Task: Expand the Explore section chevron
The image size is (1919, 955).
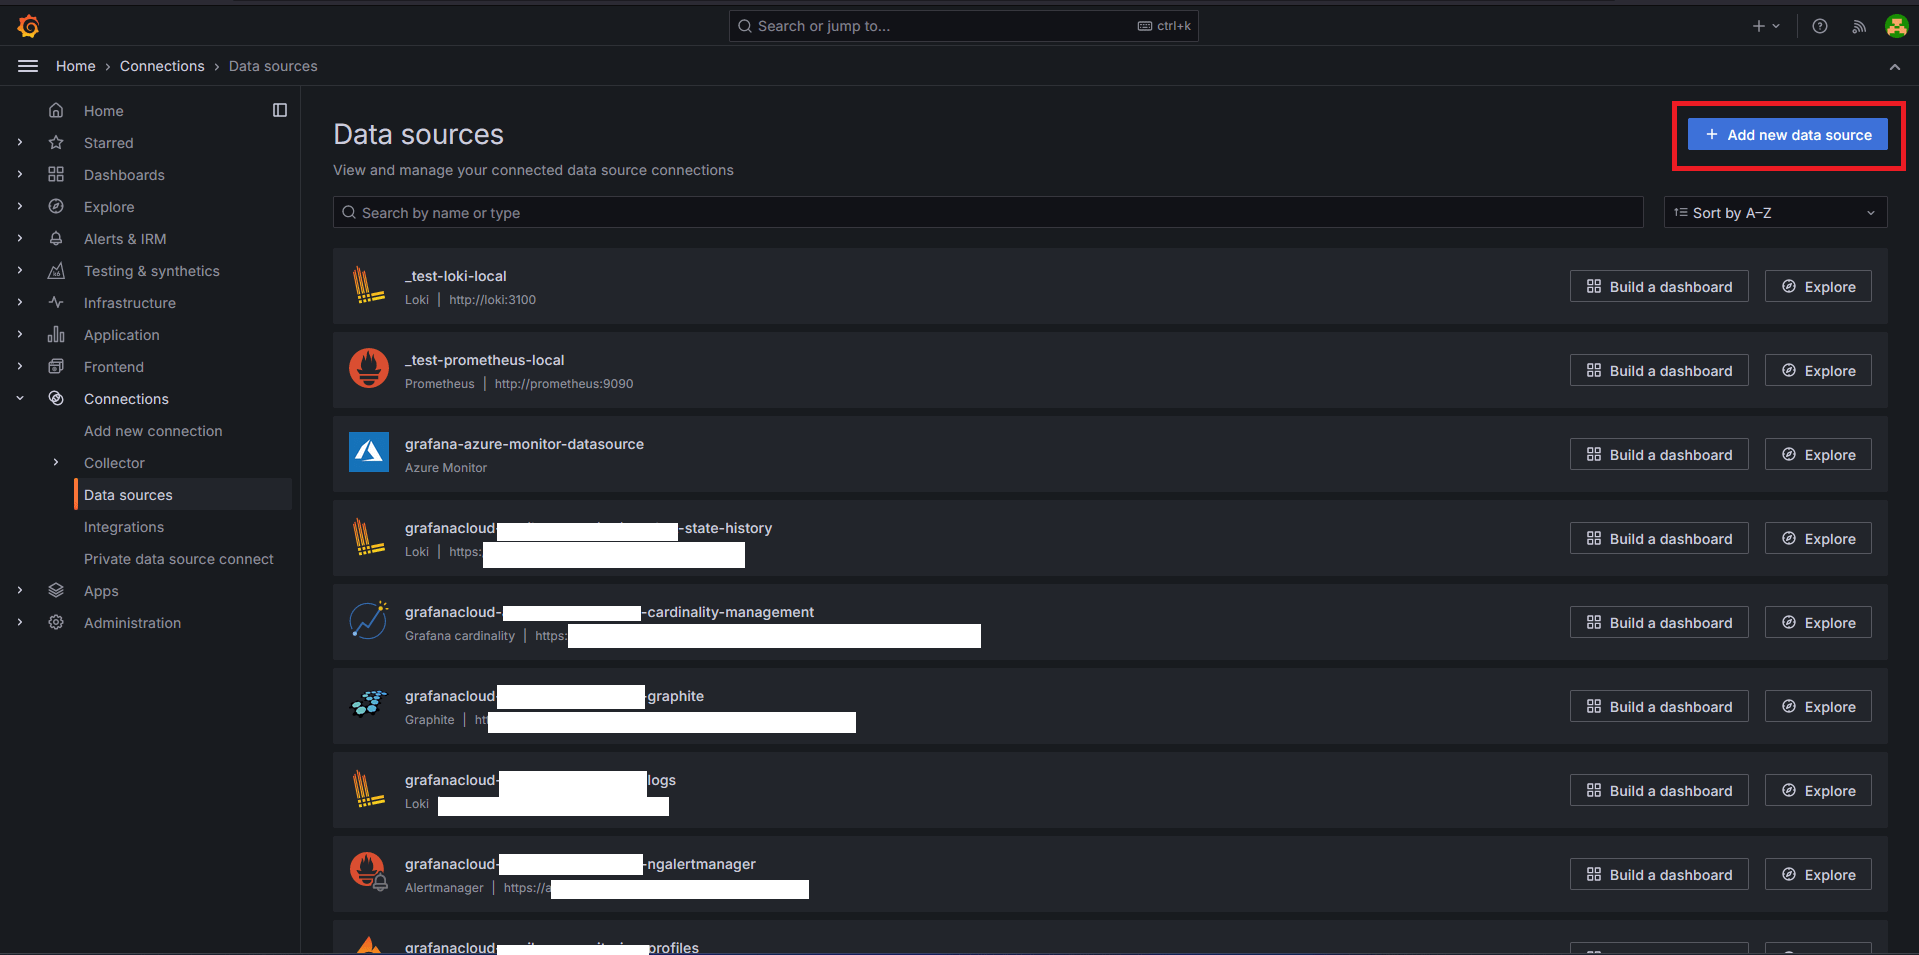Action: click(x=20, y=206)
